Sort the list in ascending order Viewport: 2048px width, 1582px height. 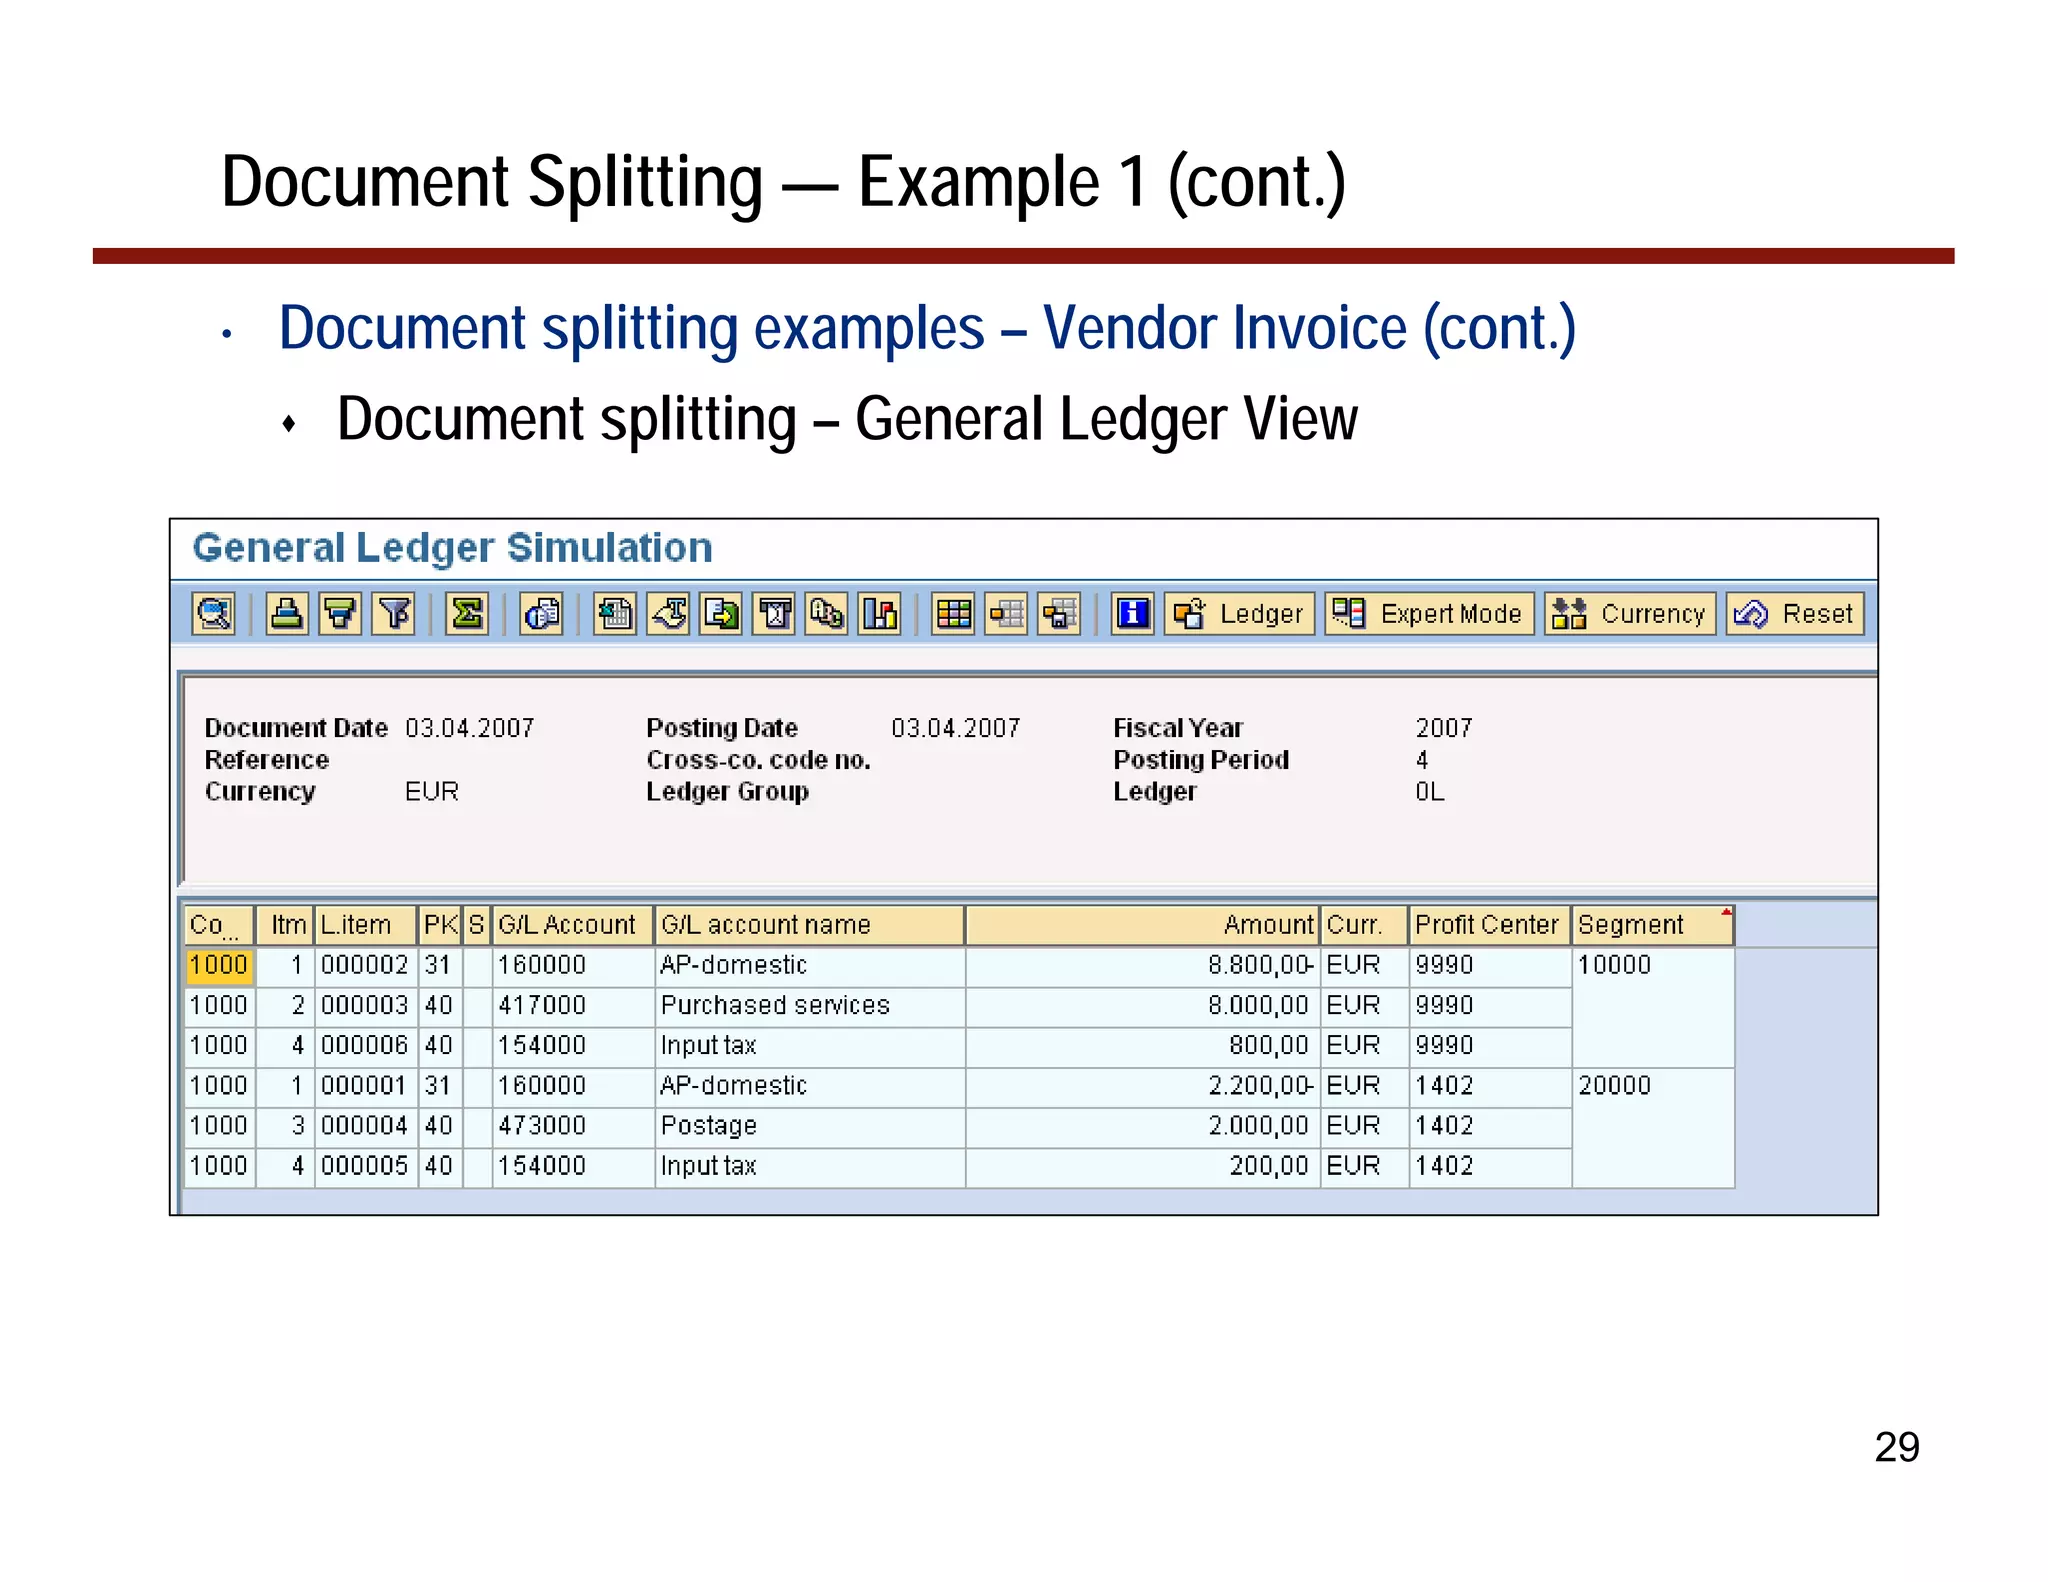287,613
